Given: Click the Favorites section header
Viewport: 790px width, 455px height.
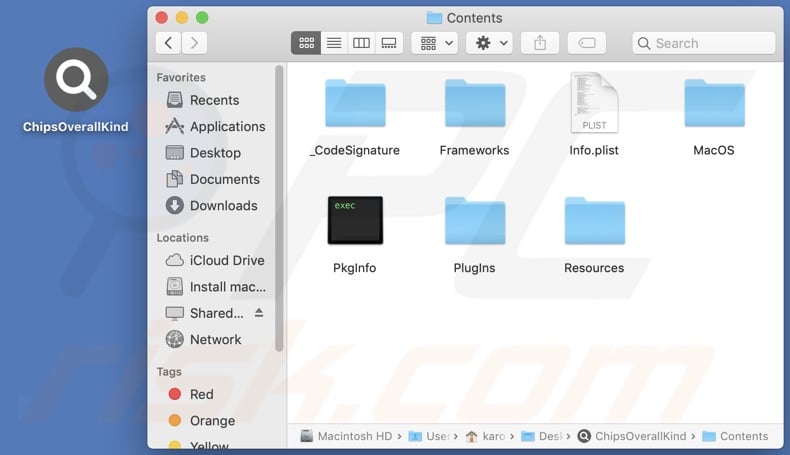Looking at the screenshot, I should [181, 78].
